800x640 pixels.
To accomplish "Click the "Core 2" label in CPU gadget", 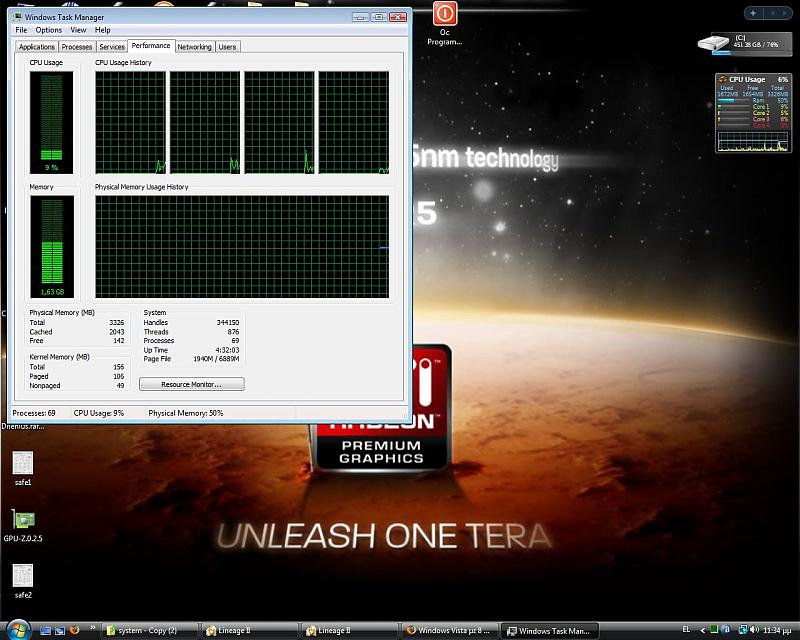I will point(761,113).
